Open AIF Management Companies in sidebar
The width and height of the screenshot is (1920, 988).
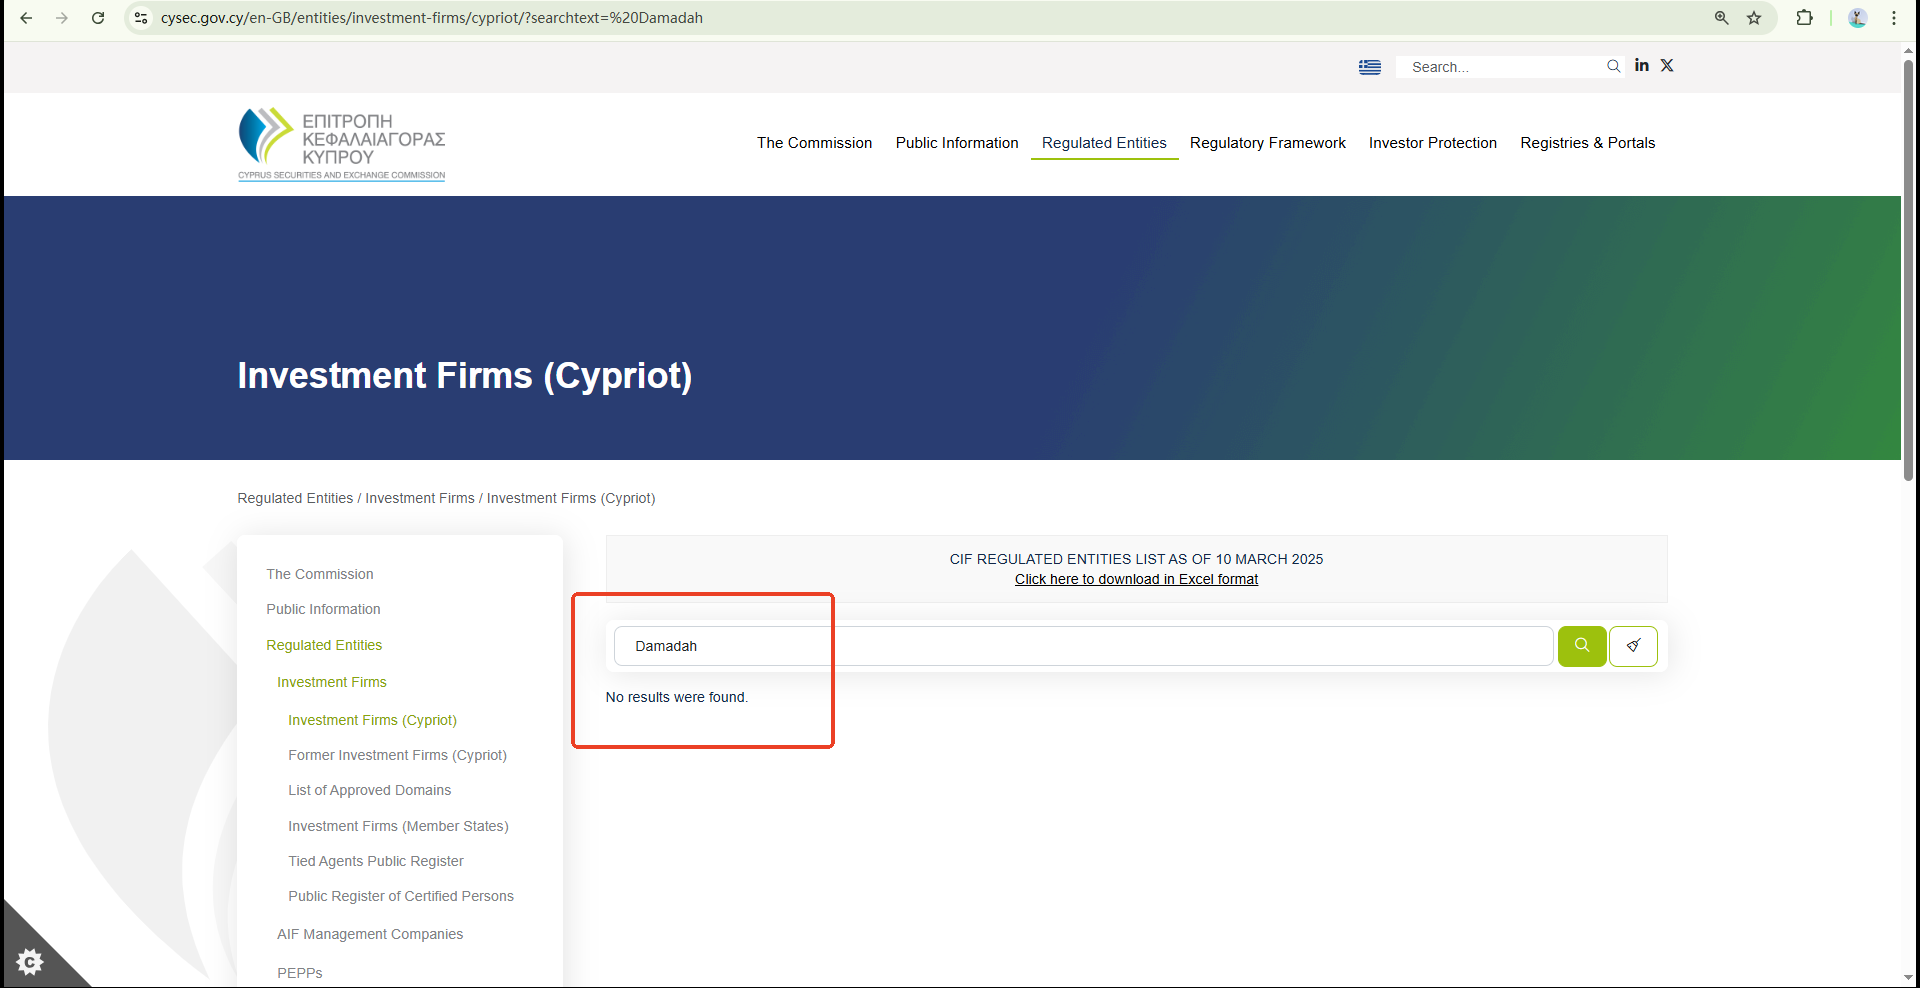[x=370, y=934]
